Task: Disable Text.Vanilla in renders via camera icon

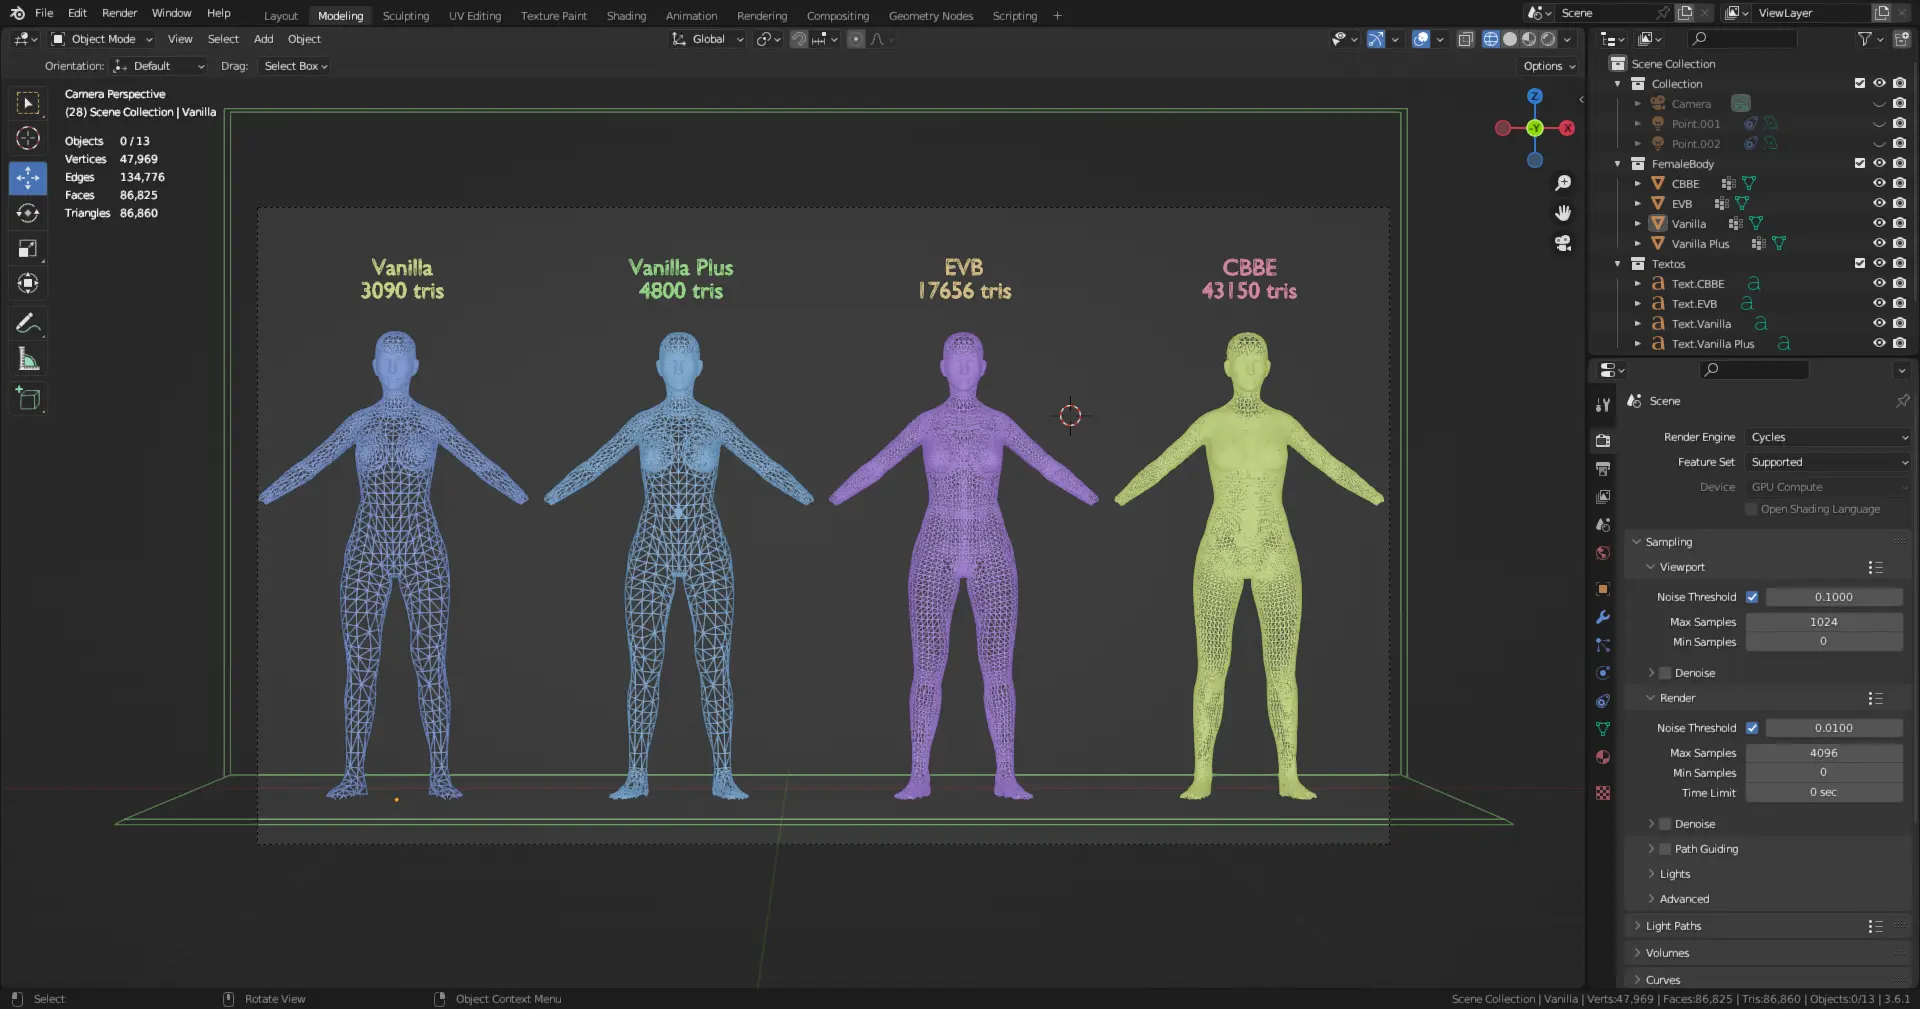Action: [x=1899, y=323]
